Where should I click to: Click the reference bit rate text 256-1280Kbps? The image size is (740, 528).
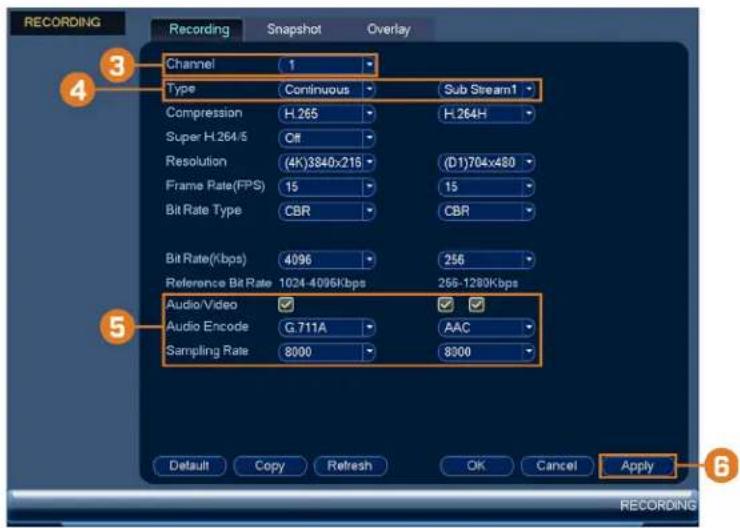click(x=478, y=283)
